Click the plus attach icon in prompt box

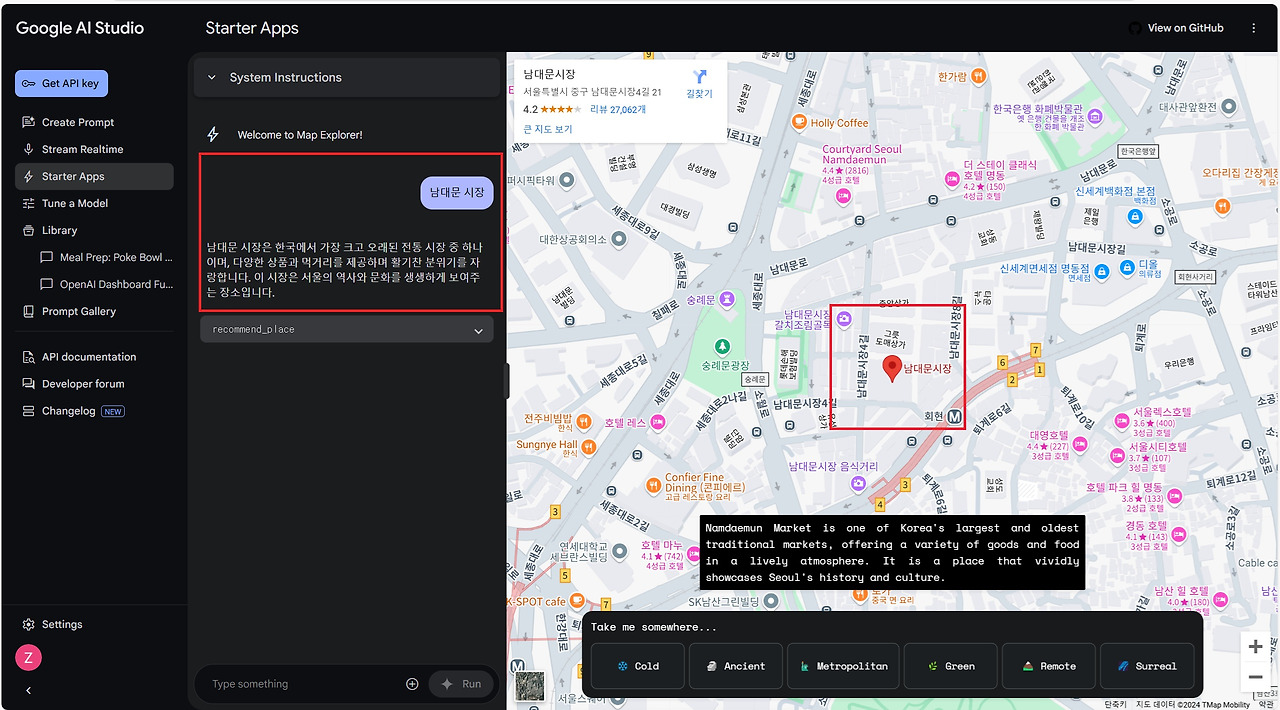click(412, 684)
